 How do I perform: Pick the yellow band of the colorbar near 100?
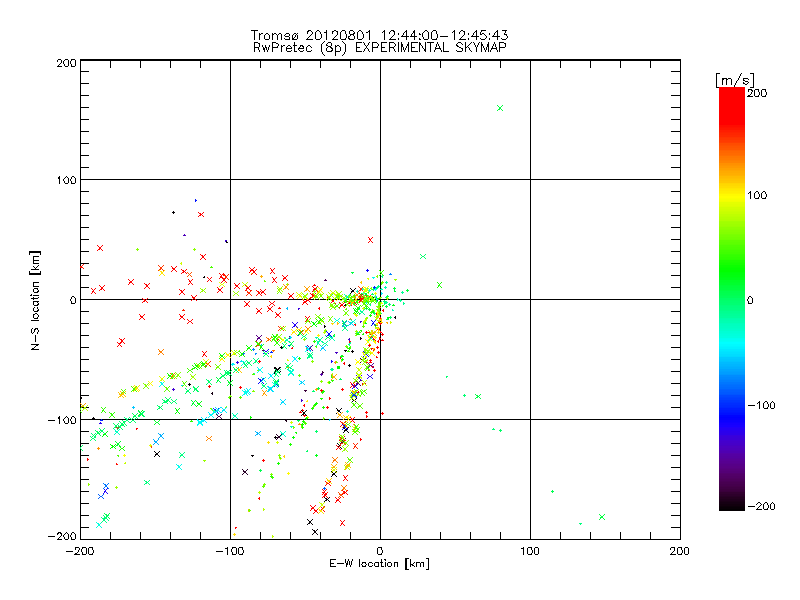coord(732,196)
